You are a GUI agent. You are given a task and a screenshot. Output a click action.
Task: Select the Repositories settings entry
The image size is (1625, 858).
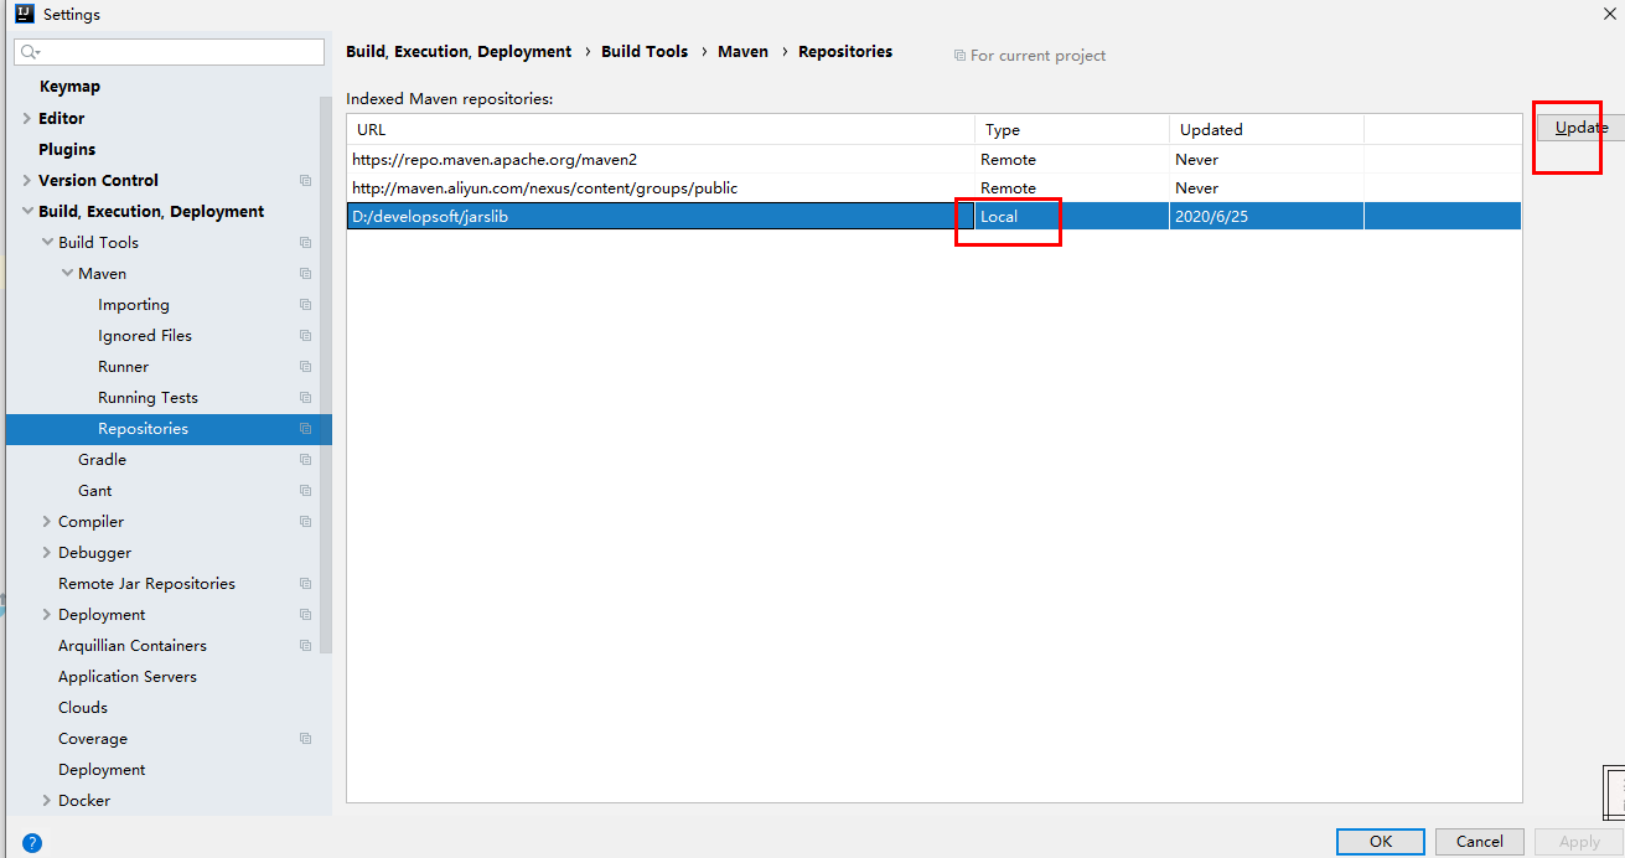point(169,429)
